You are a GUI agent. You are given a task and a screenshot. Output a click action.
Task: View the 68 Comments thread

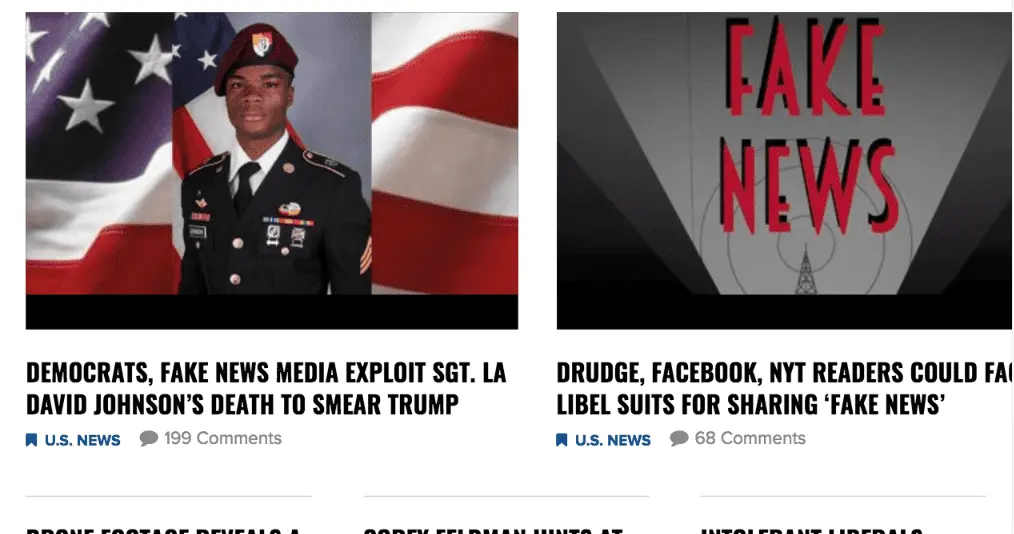pos(750,438)
